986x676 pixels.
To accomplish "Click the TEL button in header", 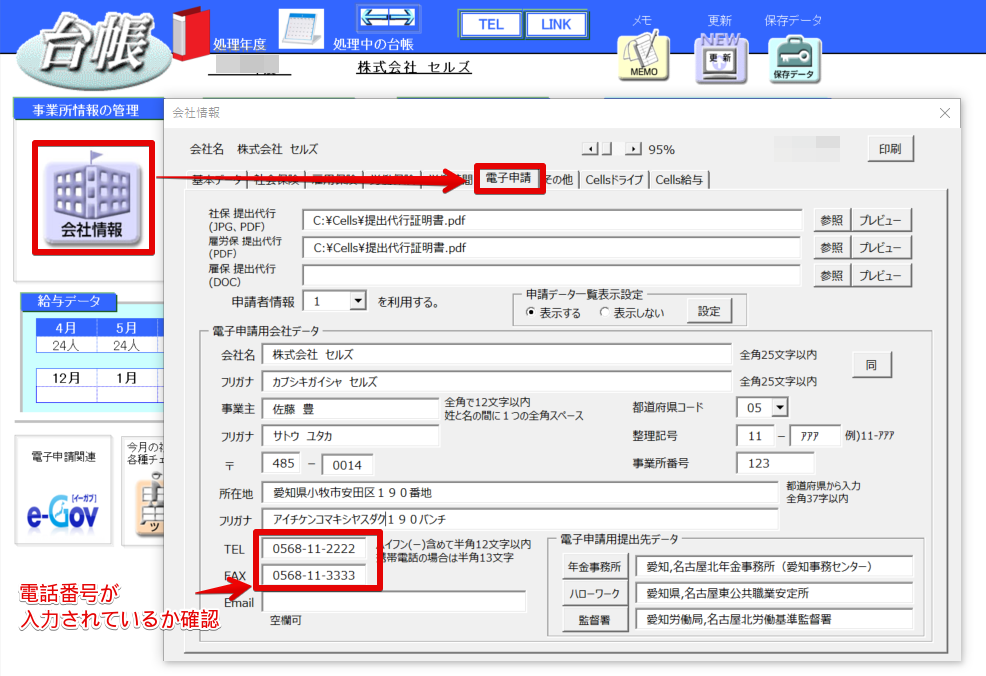I will [x=491, y=25].
